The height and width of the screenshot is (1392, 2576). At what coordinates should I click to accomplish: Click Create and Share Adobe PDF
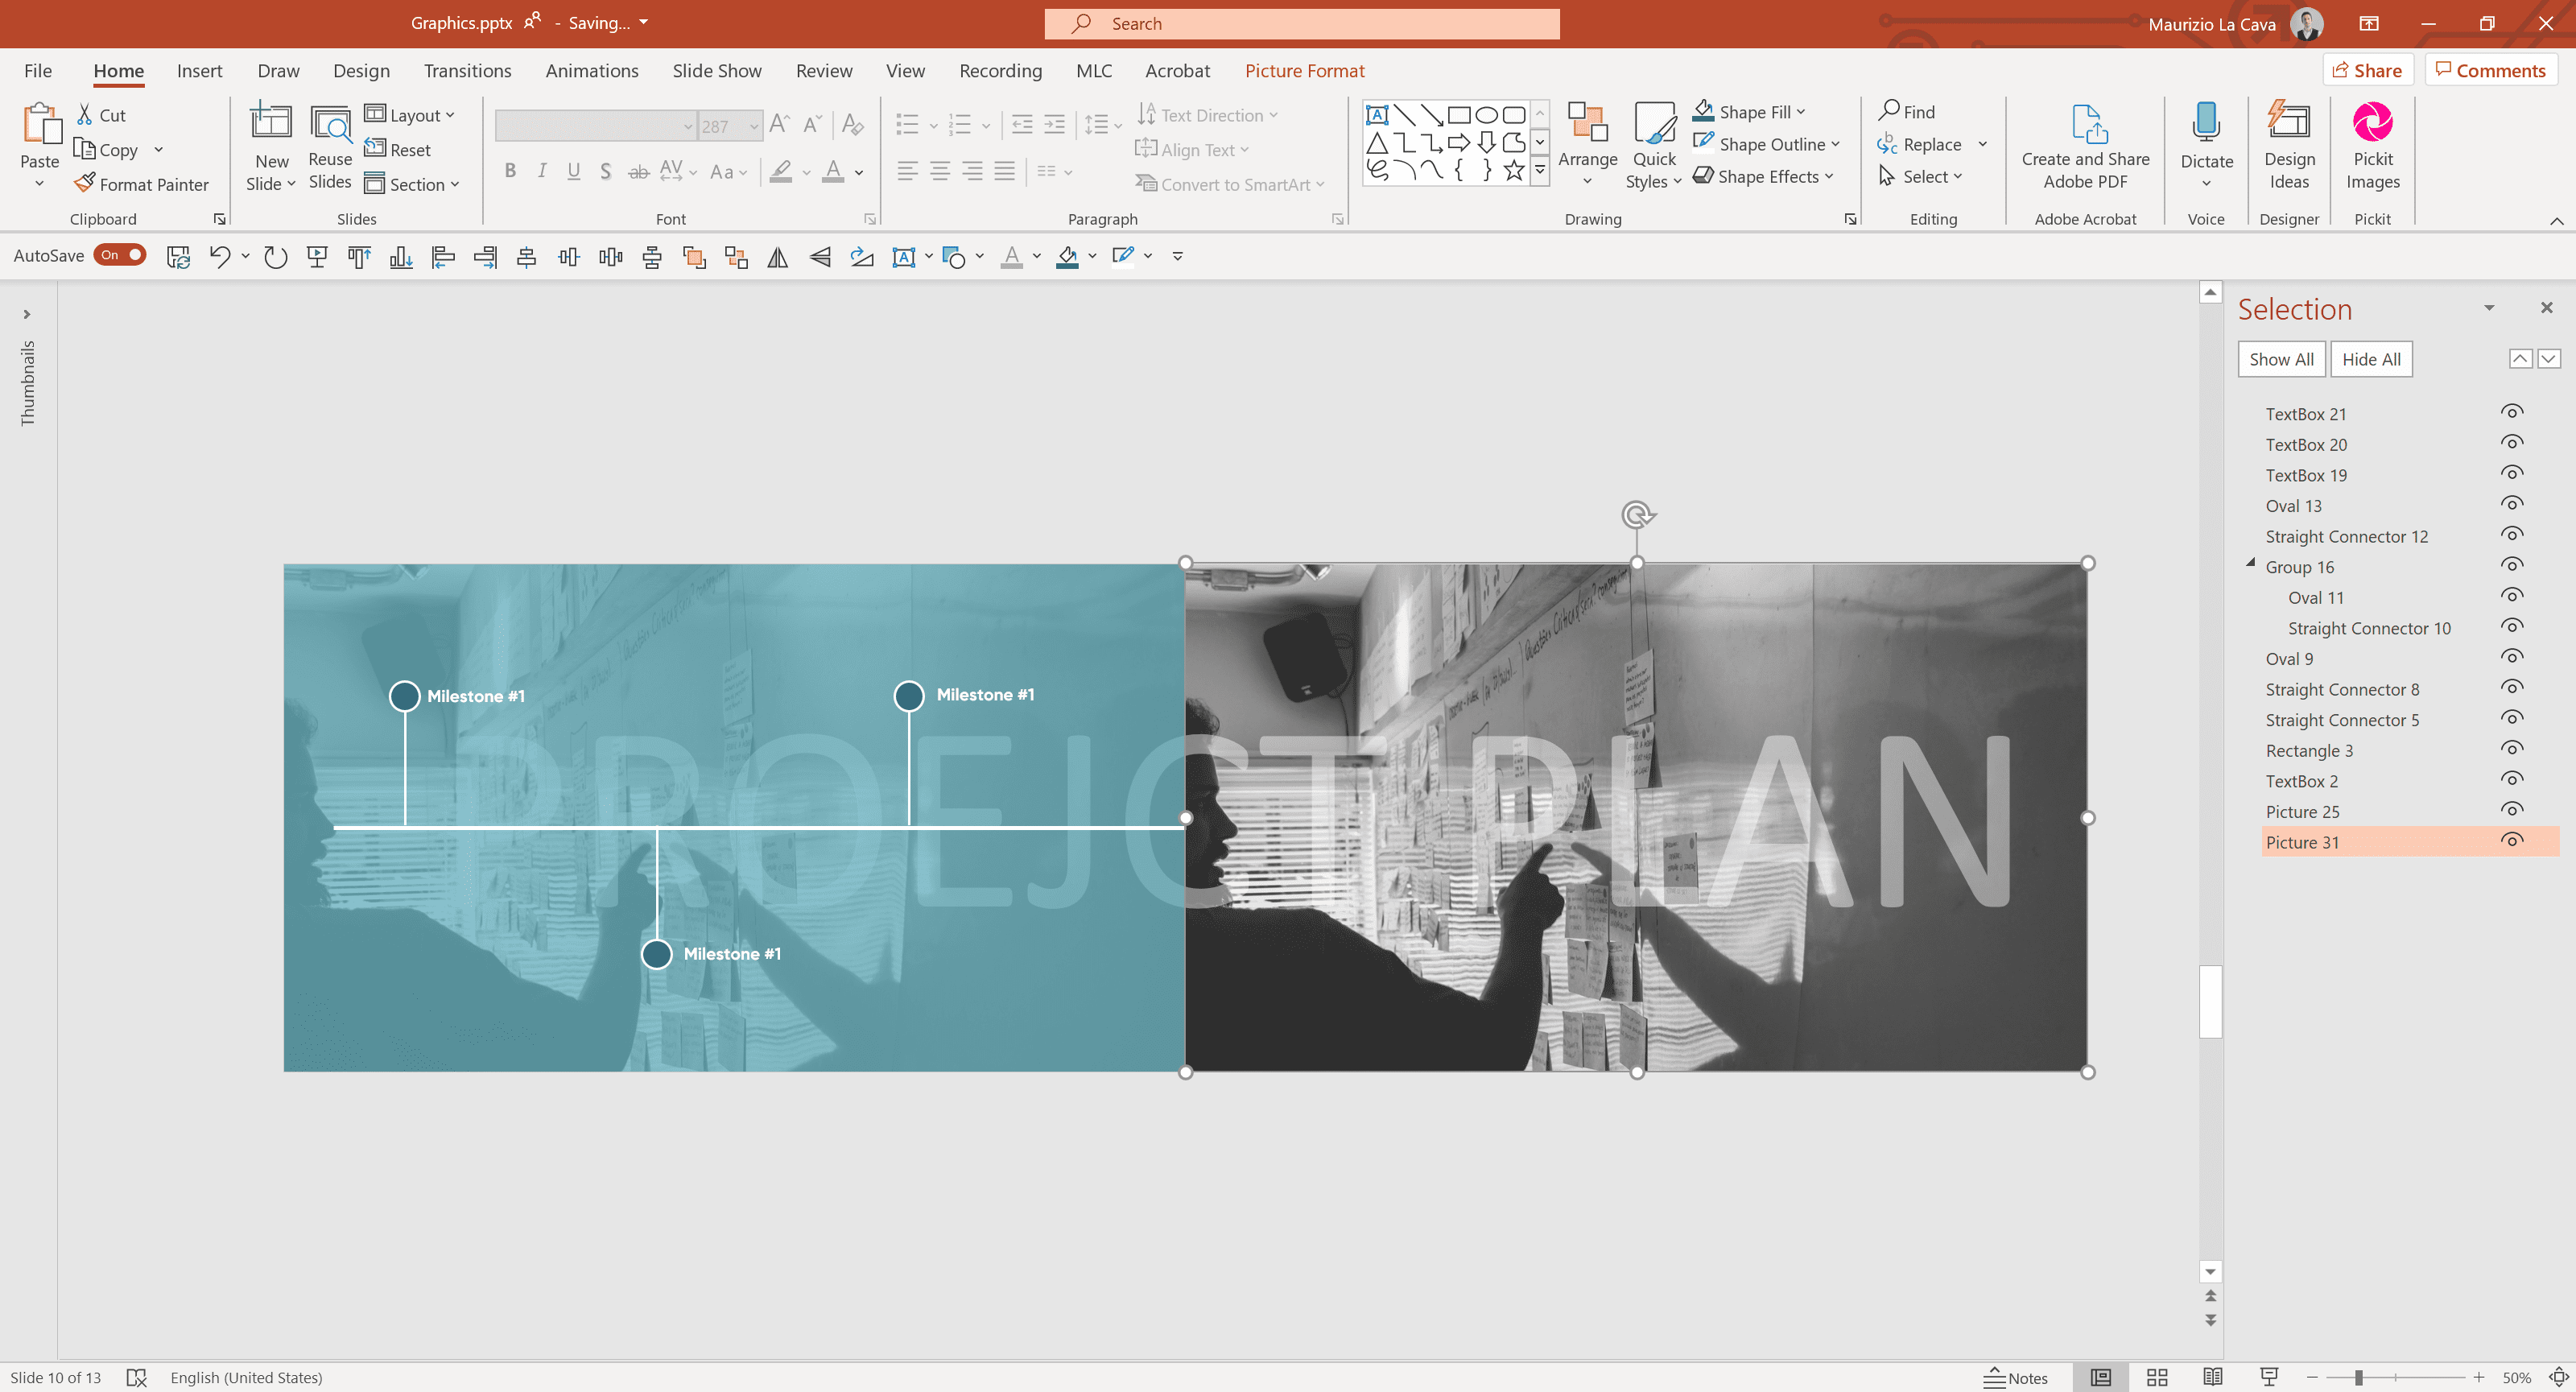click(2085, 145)
